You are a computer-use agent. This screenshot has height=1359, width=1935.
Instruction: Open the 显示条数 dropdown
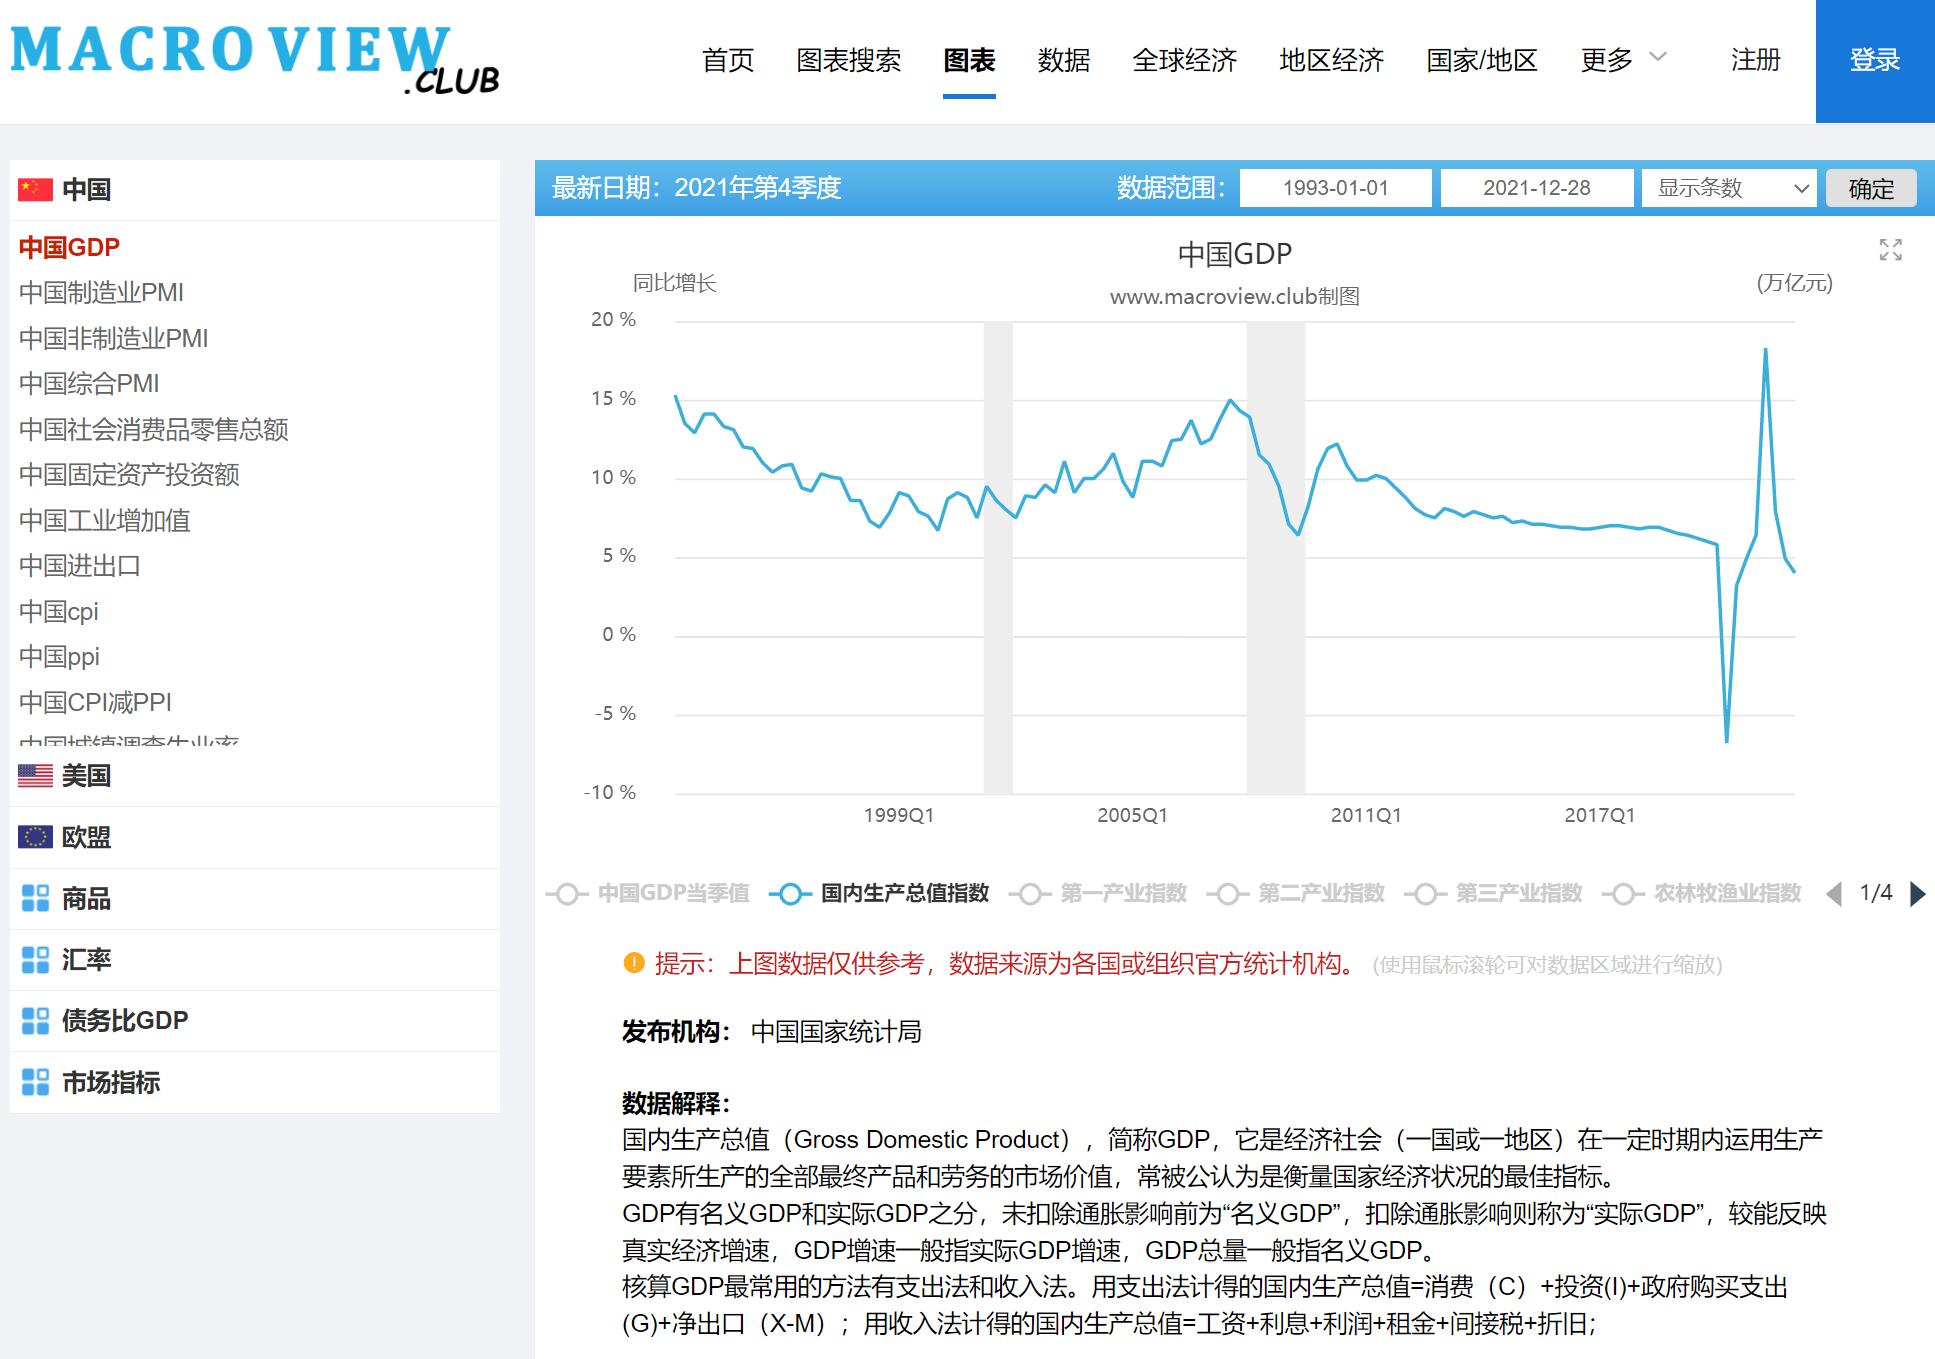tap(1729, 188)
